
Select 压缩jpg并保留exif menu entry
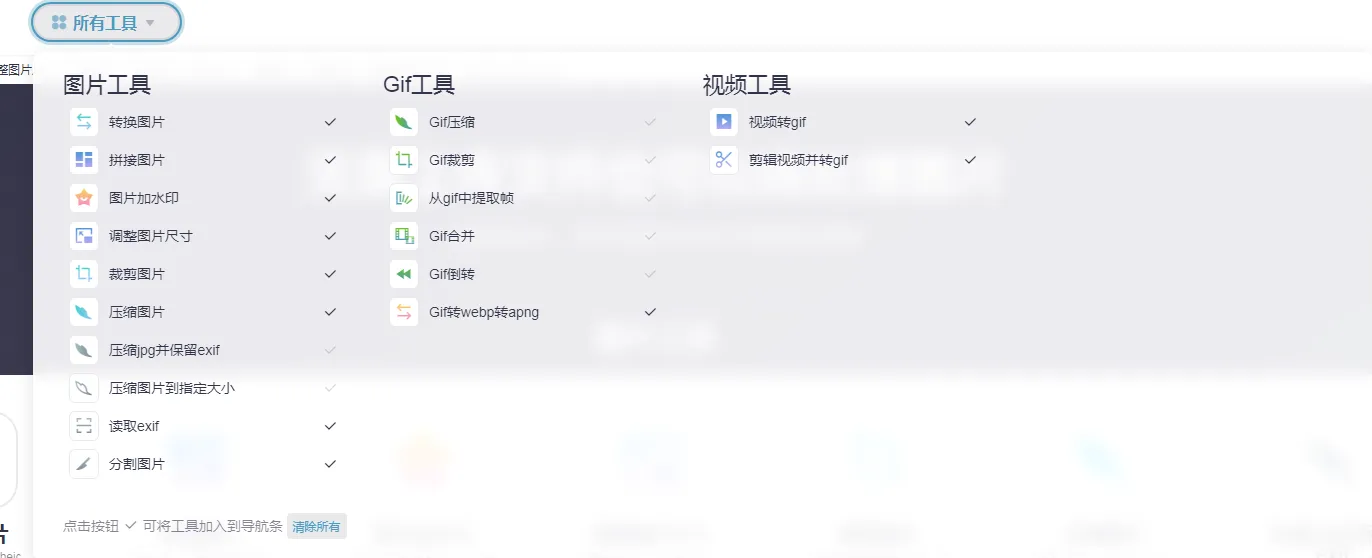[164, 350]
